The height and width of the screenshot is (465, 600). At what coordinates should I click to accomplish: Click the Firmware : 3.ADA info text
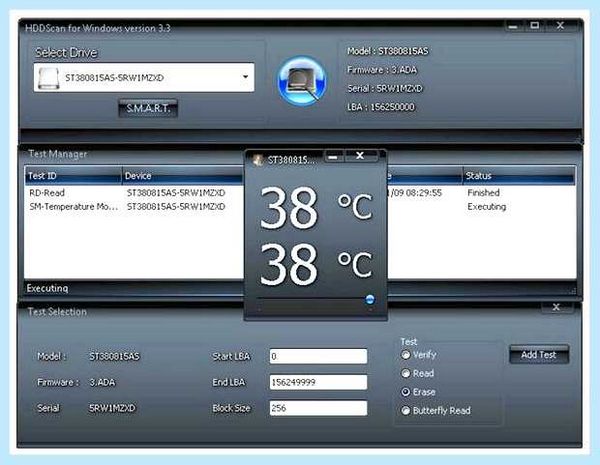point(382,70)
